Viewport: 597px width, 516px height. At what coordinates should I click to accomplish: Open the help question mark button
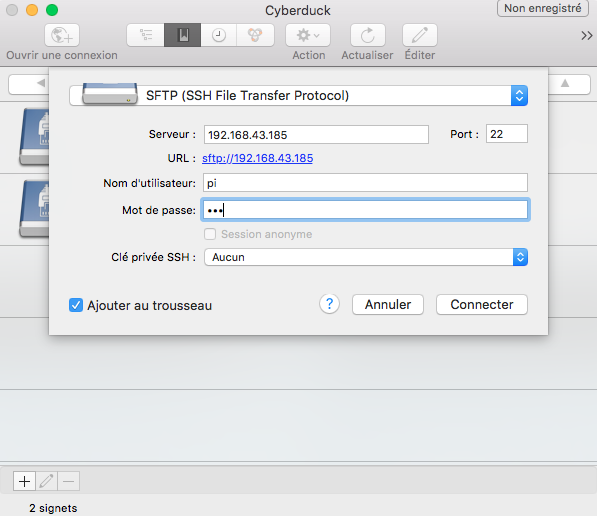click(x=329, y=304)
